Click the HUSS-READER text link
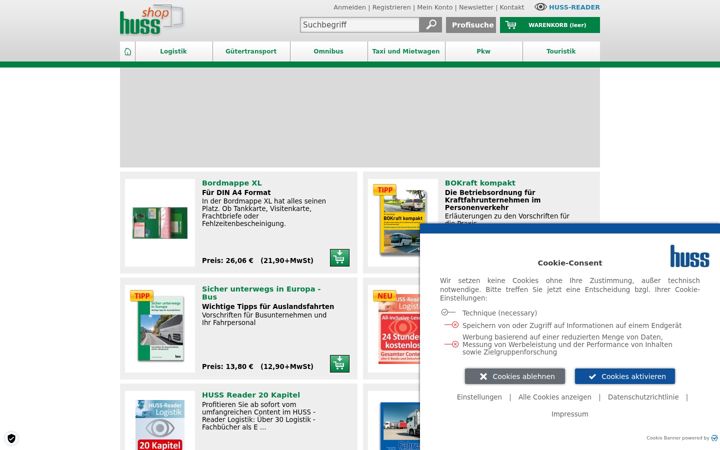This screenshot has width=720, height=450. click(574, 7)
